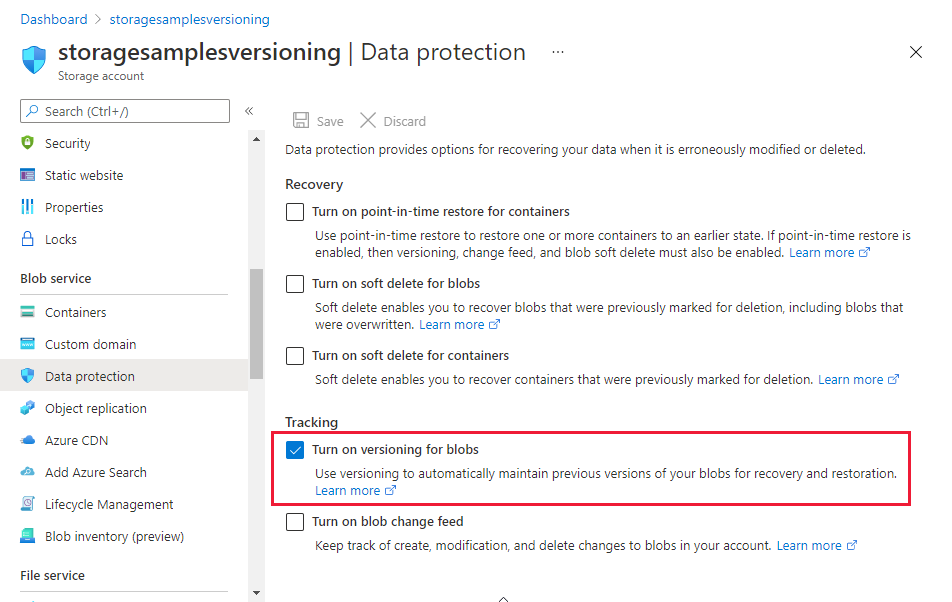Open Lifecycle Management via its icon
952x602 pixels.
coord(27,504)
